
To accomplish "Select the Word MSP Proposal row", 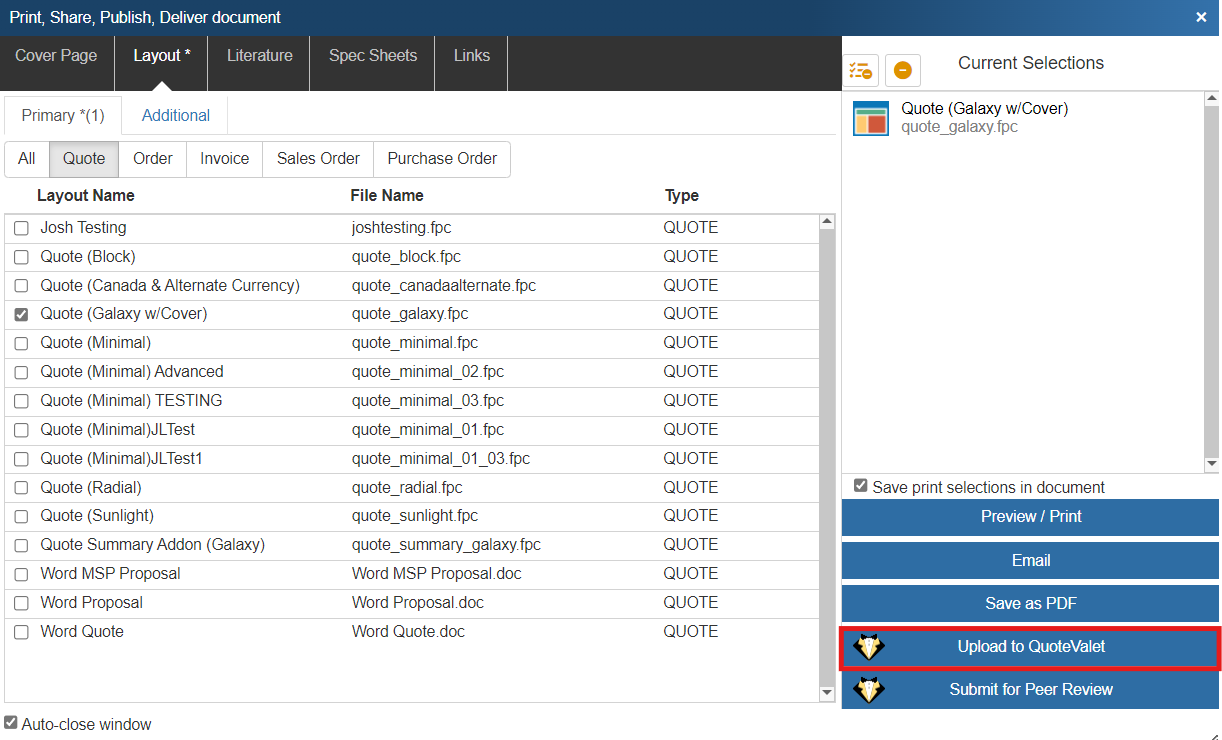I will (110, 574).
